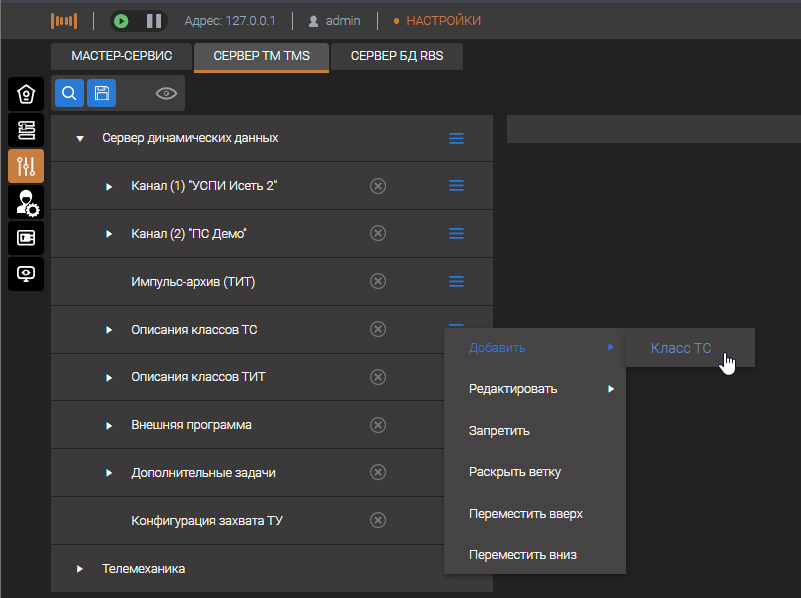The width and height of the screenshot is (801, 598).
Task: Click the search magnifier button
Action: (69, 93)
